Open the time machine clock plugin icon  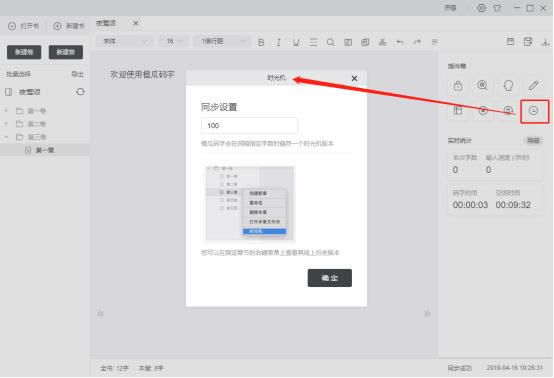(533, 111)
